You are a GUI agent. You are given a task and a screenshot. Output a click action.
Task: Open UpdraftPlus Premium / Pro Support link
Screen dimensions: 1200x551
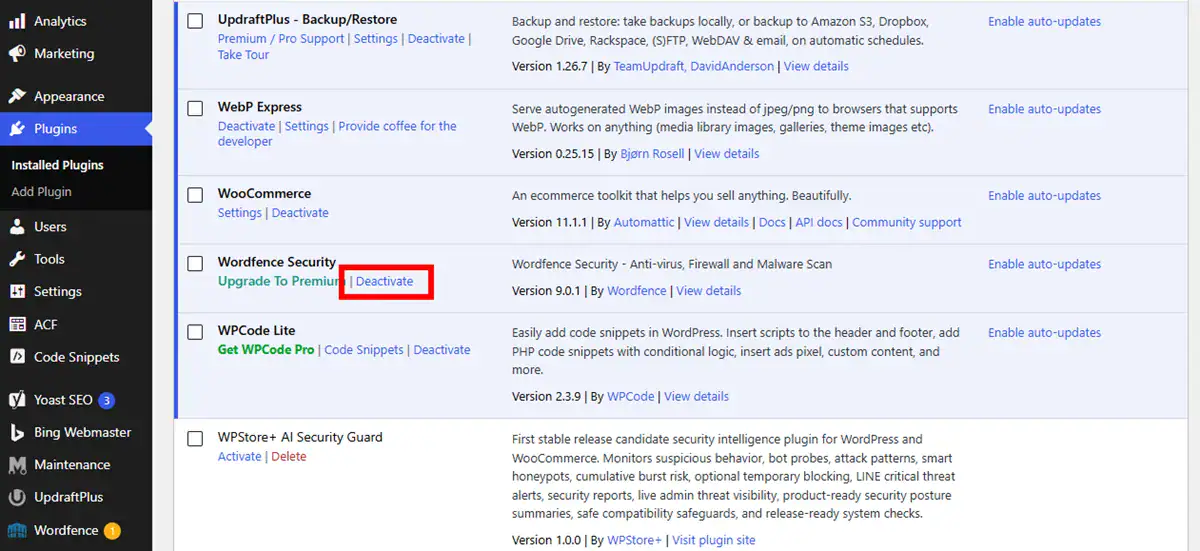pyautogui.click(x=281, y=39)
